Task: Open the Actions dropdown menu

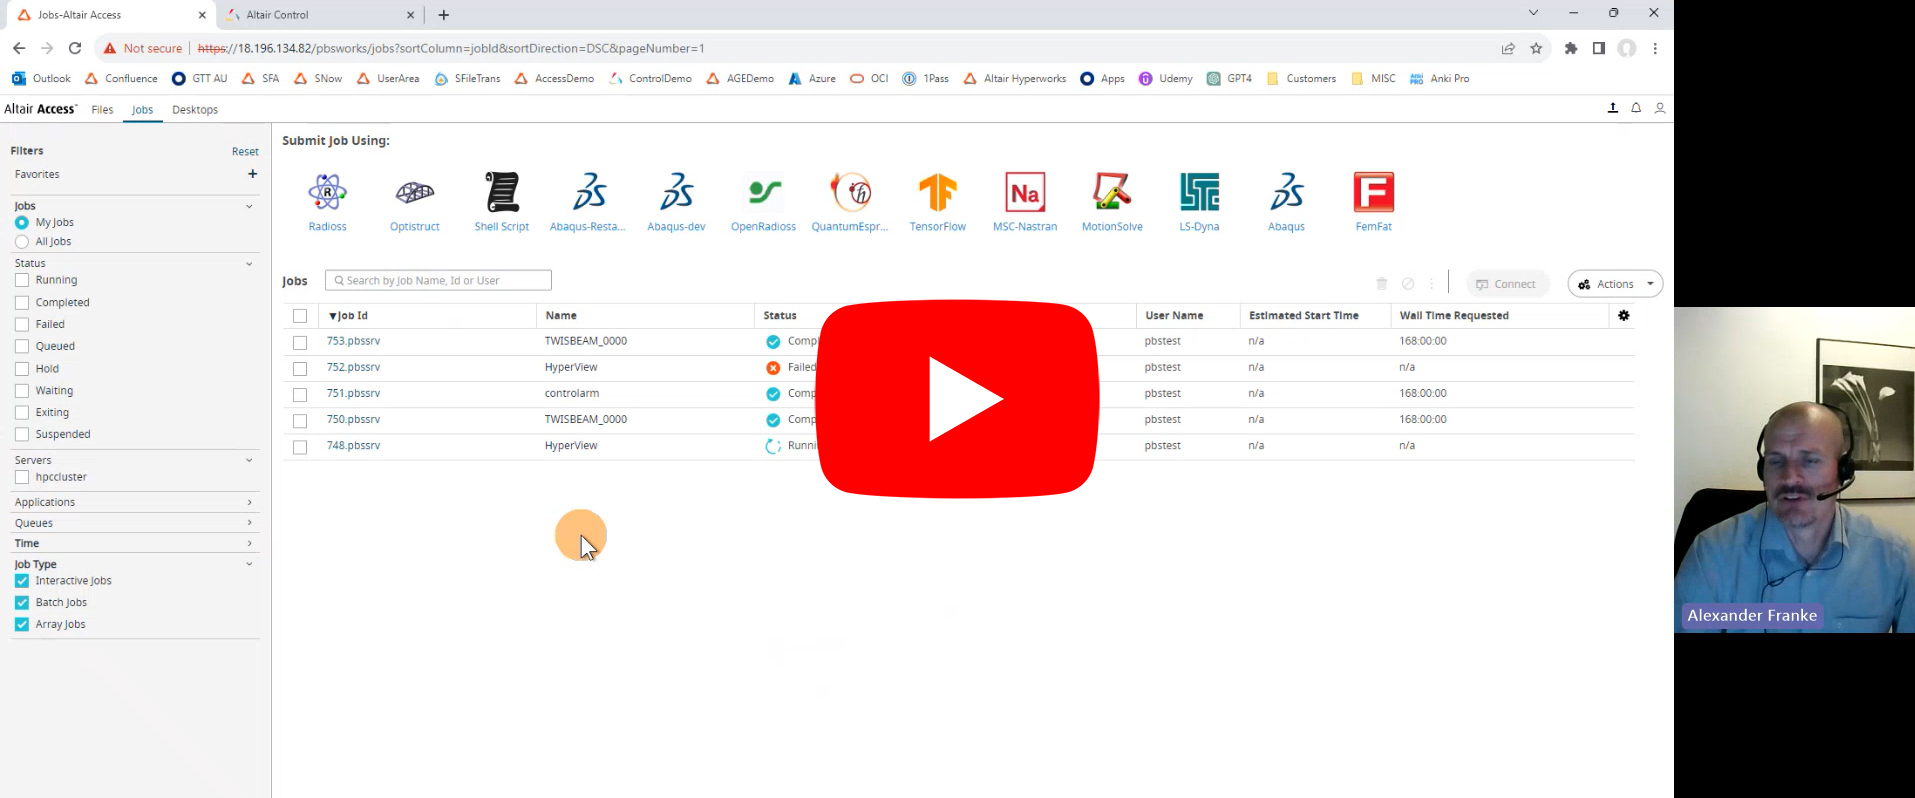Action: click(1614, 284)
